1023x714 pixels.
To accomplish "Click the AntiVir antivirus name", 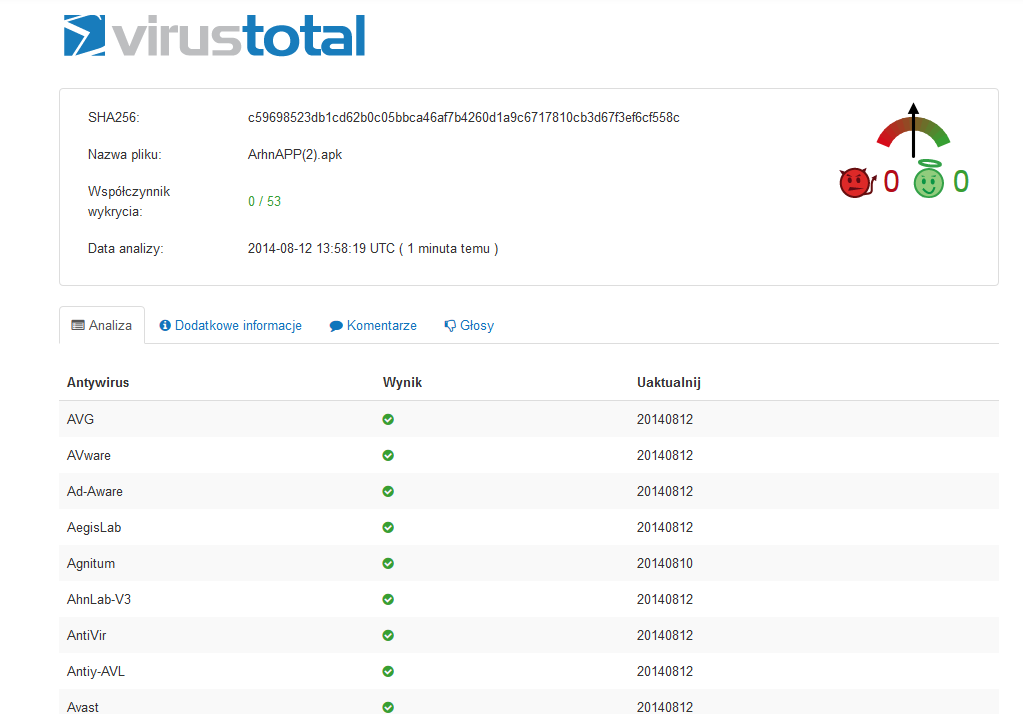I will coord(86,635).
